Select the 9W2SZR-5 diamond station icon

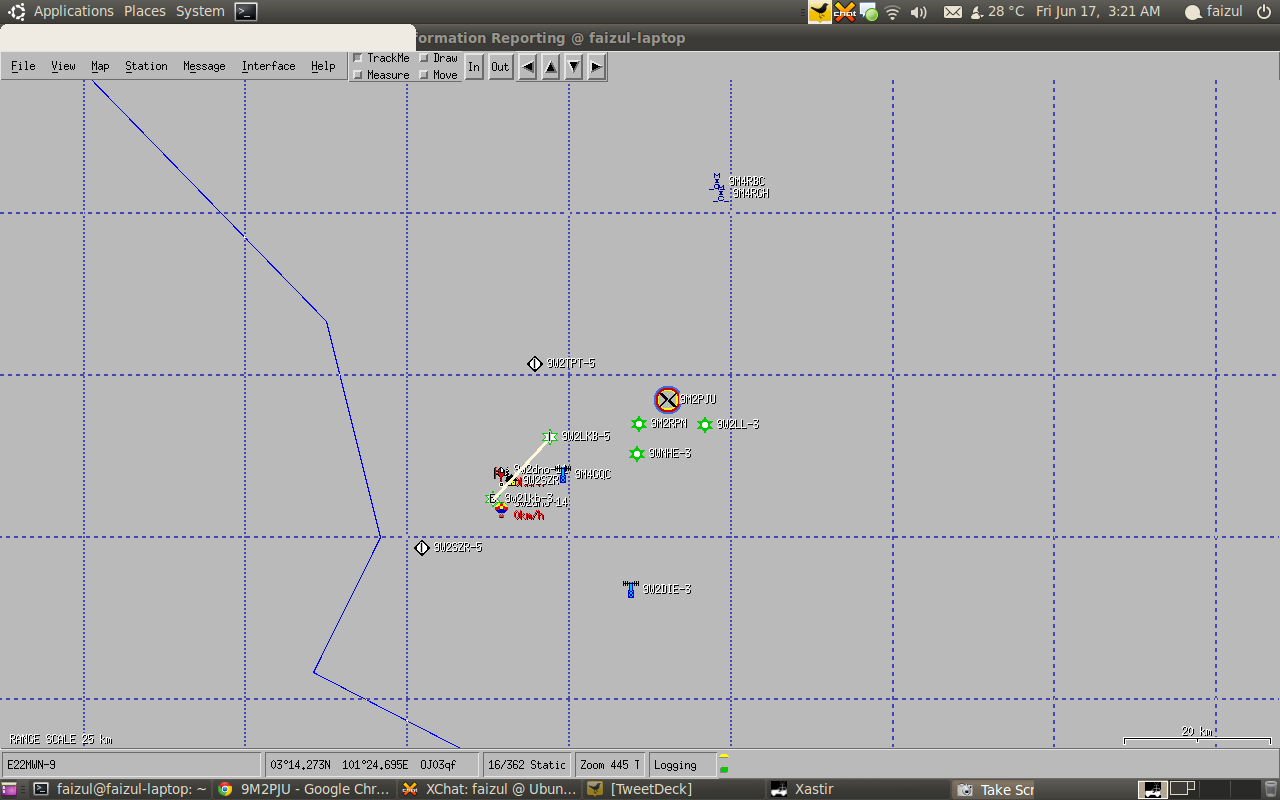pyautogui.click(x=422, y=548)
